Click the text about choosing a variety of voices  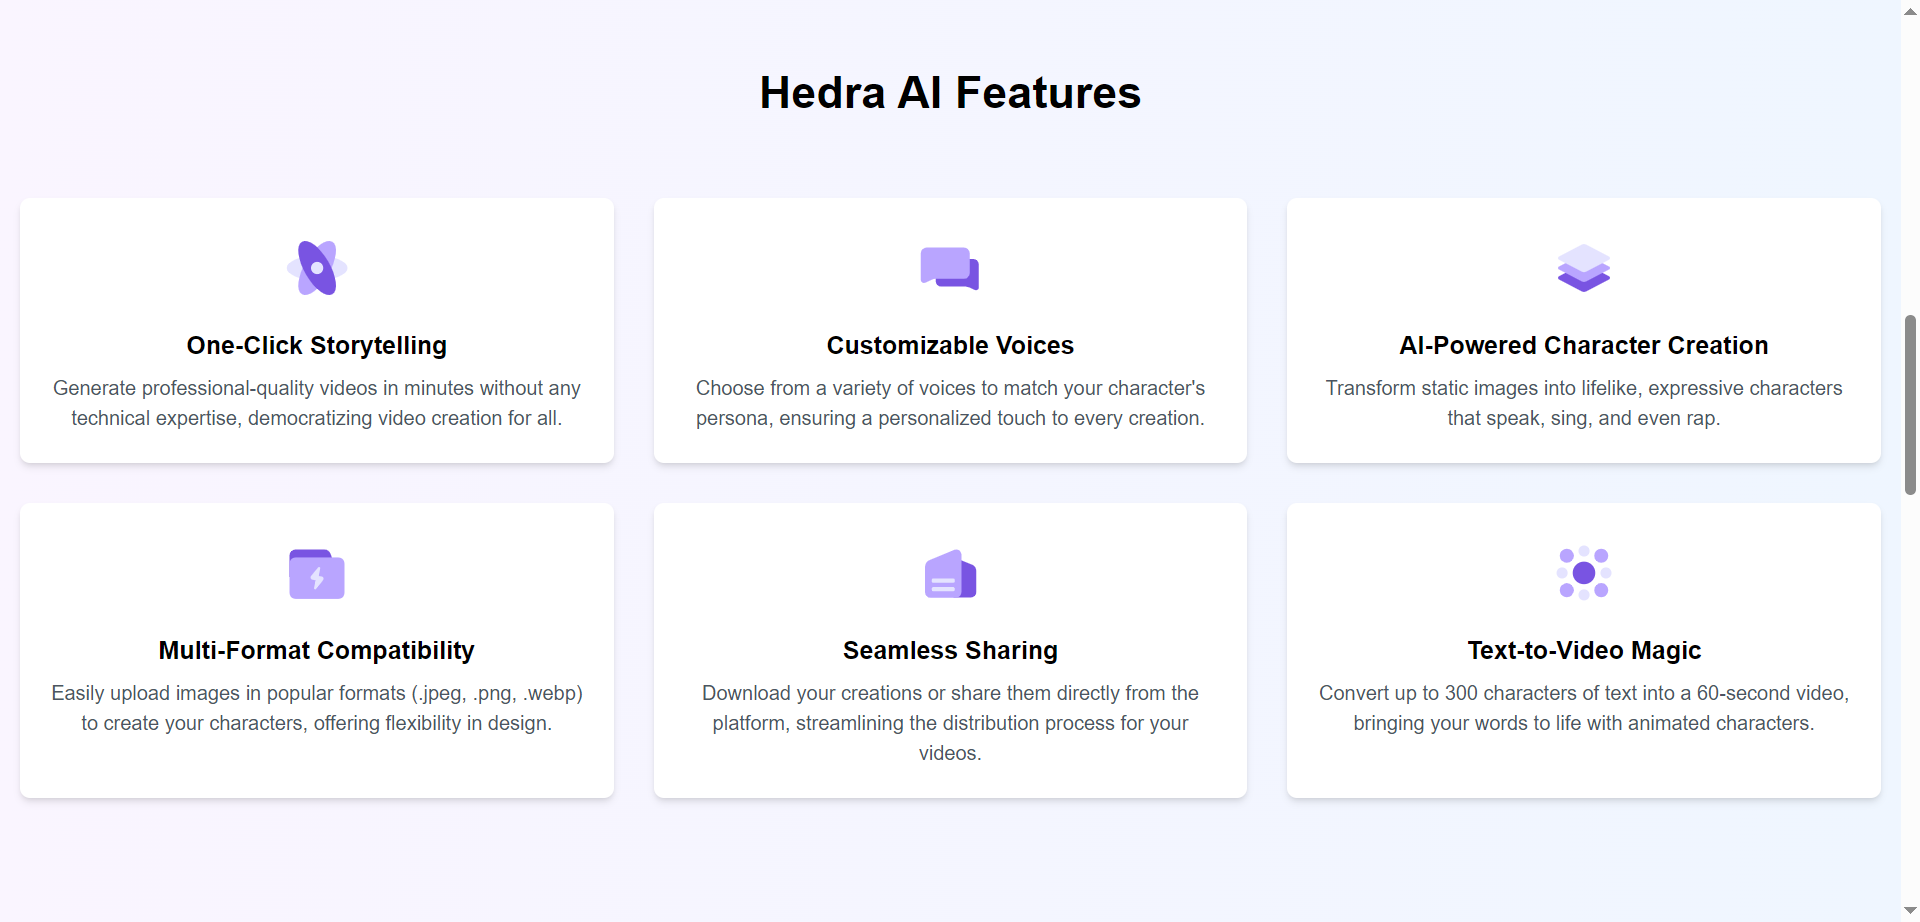tap(950, 403)
